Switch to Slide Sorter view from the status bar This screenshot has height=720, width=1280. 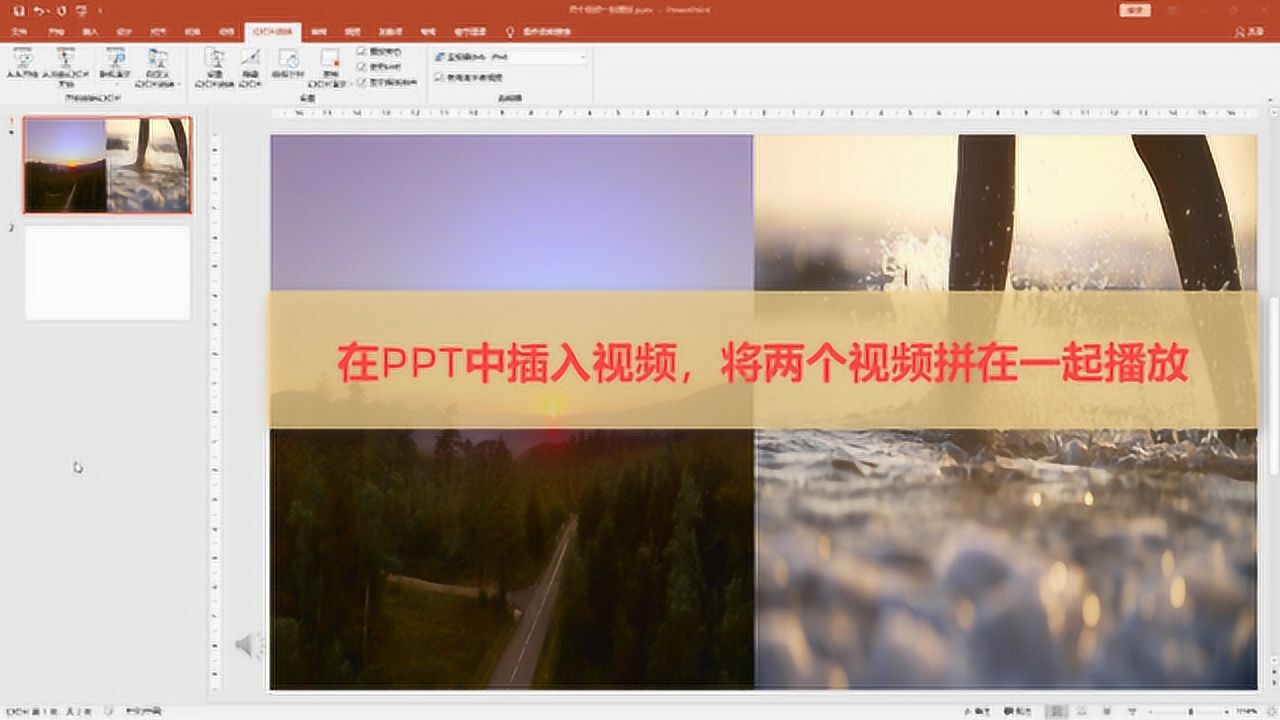[1084, 711]
